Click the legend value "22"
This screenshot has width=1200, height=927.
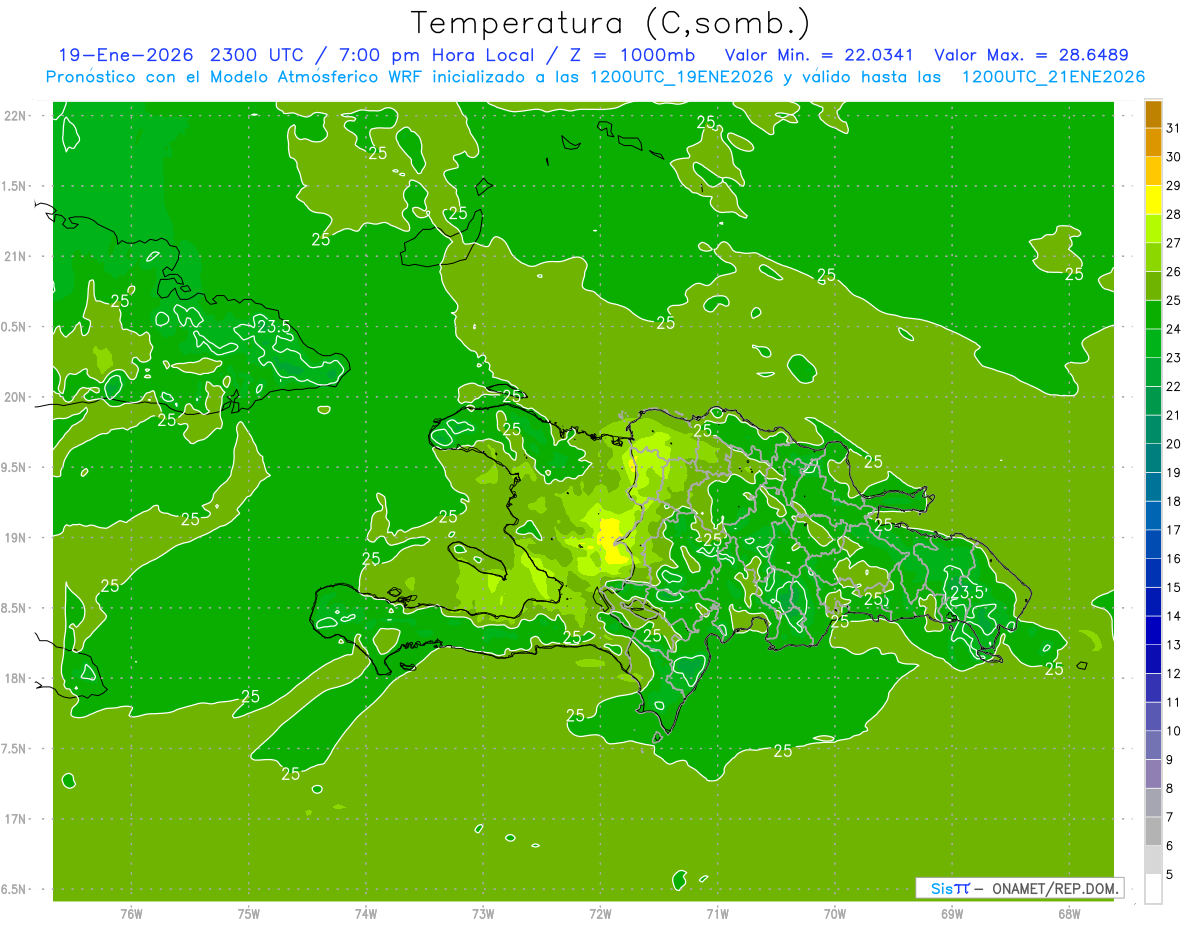1173,386
